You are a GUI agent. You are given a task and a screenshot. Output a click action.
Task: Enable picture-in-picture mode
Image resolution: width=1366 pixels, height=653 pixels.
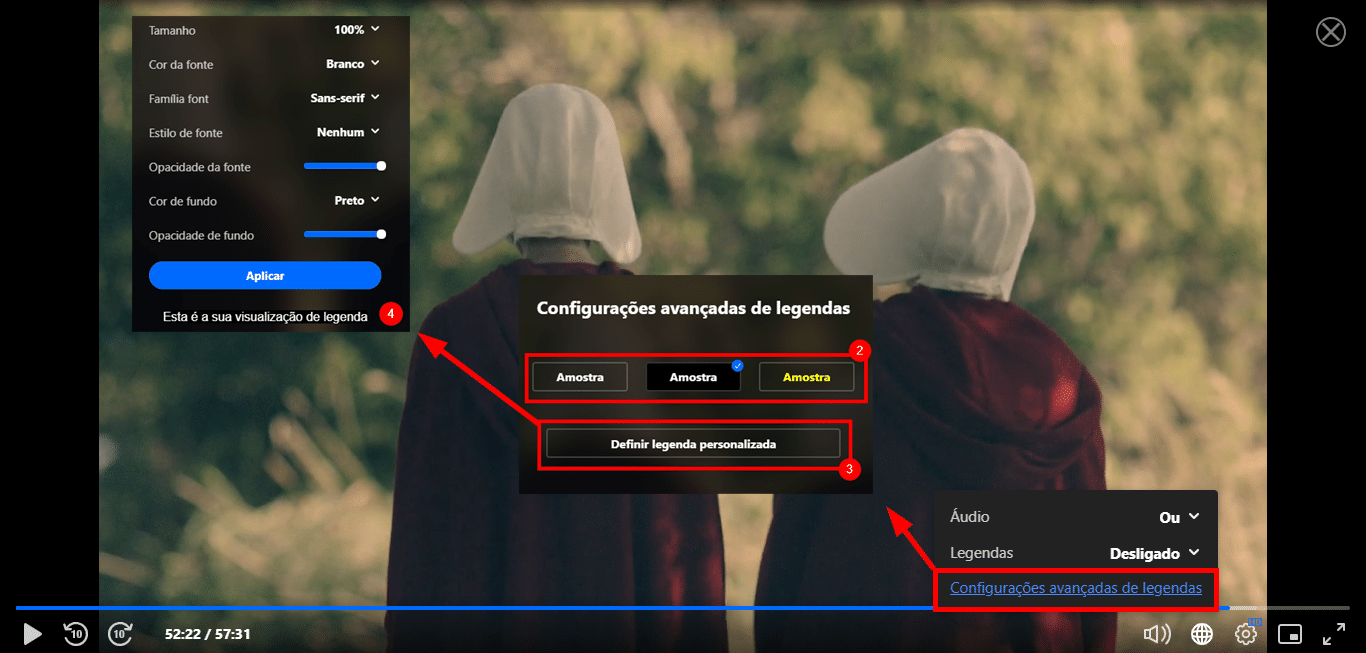(x=1290, y=634)
